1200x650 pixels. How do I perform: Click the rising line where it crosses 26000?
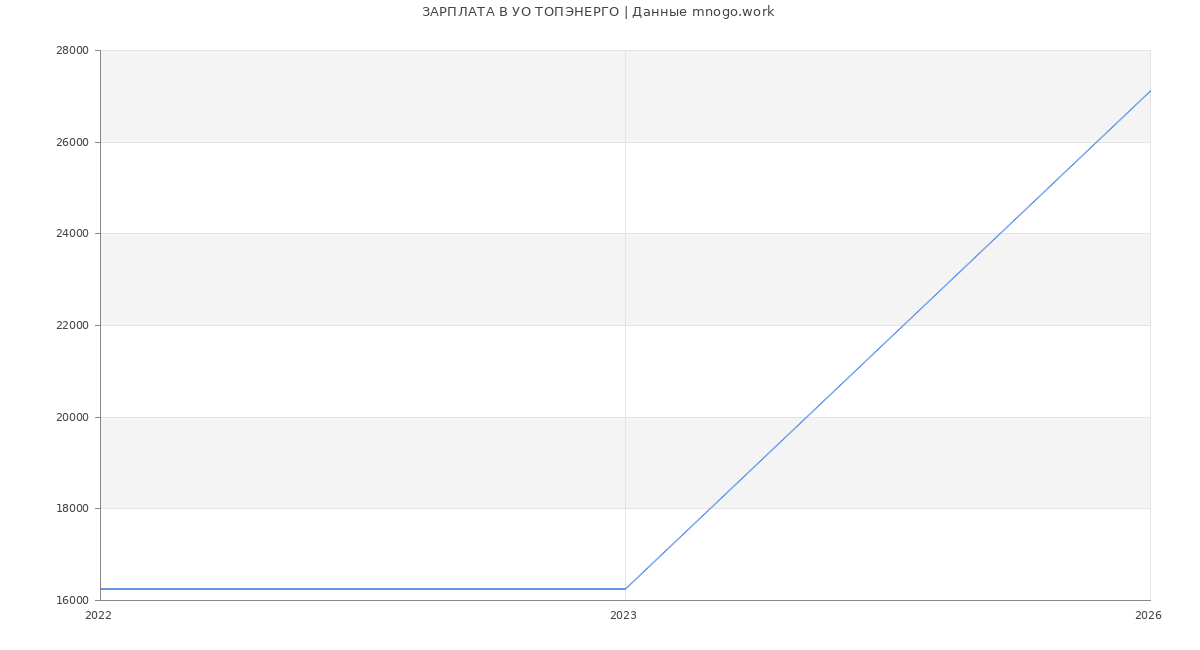click(x=1096, y=142)
